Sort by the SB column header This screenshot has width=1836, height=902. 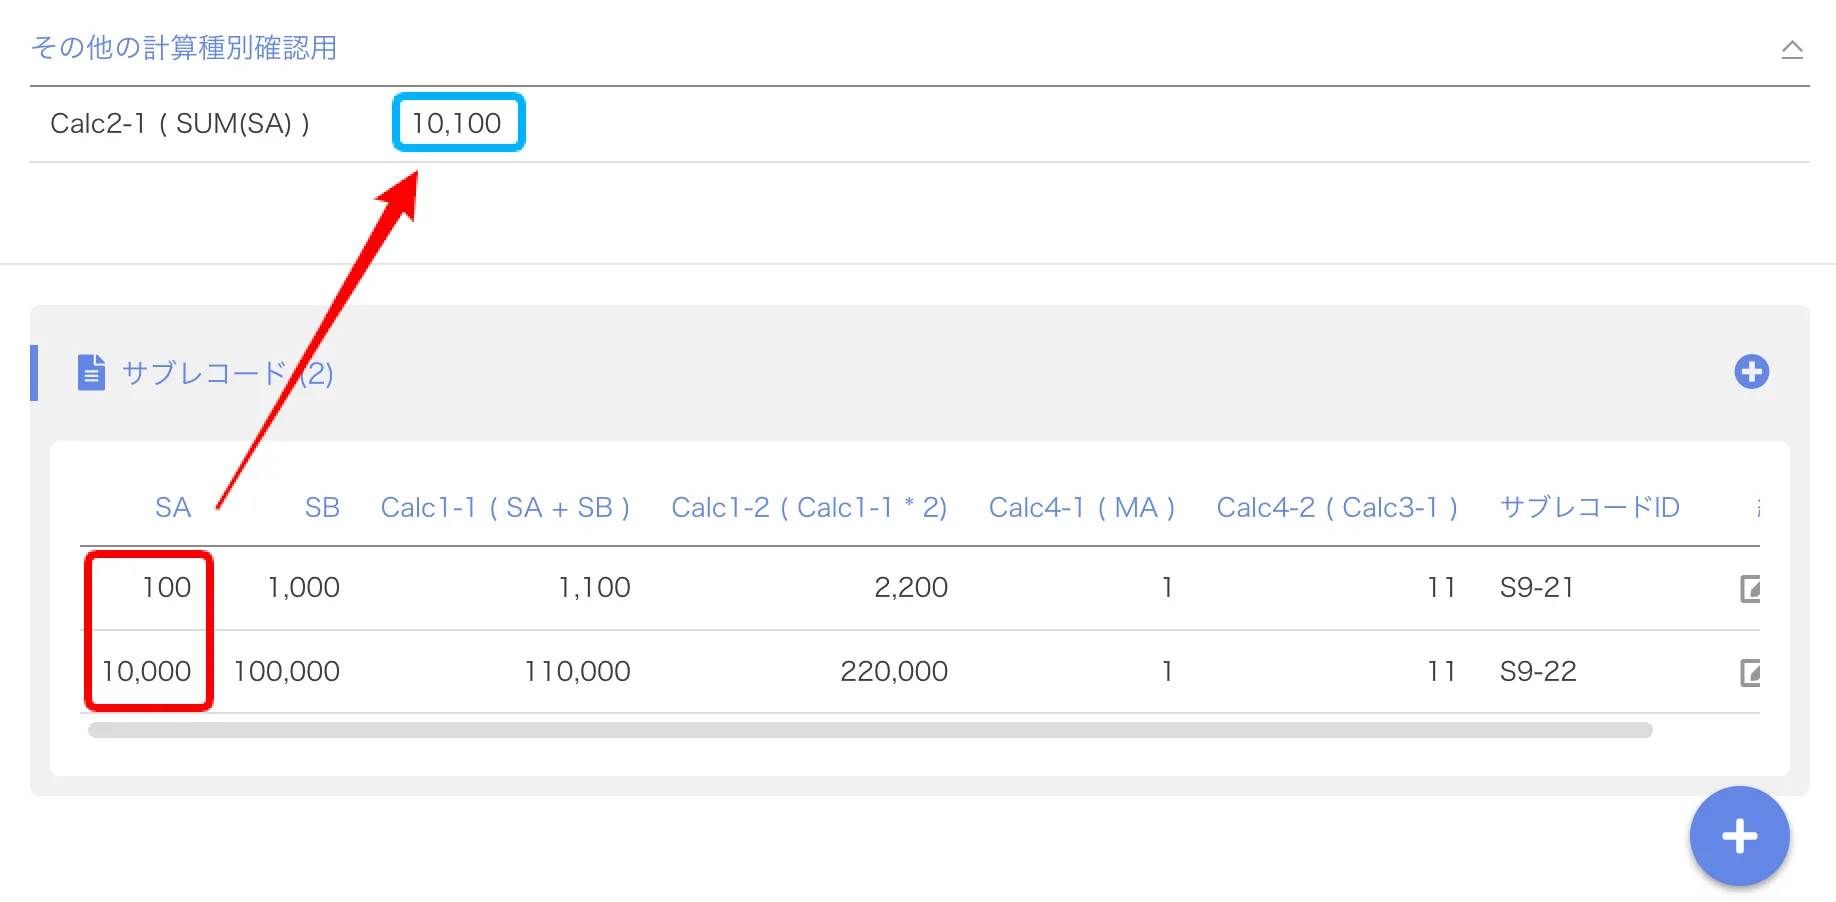(321, 508)
